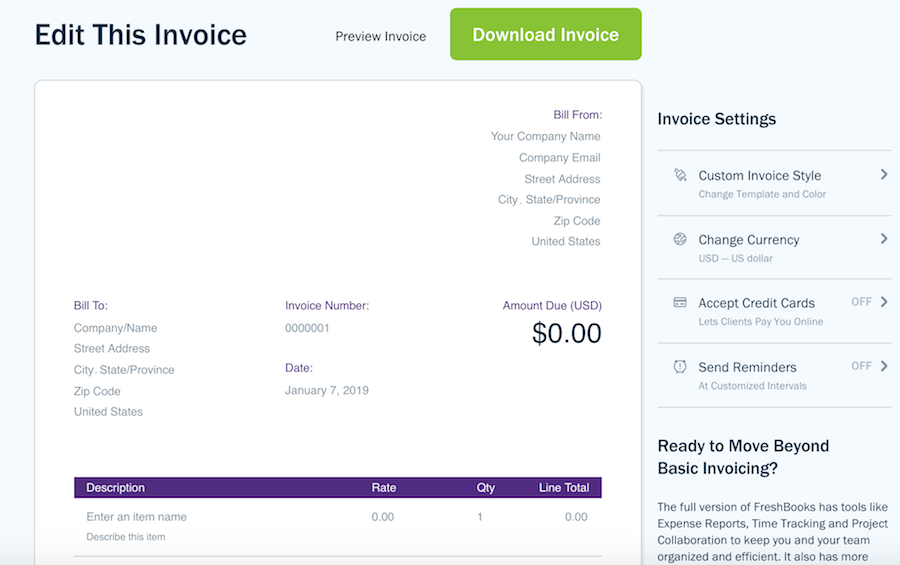900x565 pixels.
Task: Click the Bill To Company/Name field
Action: [x=115, y=328]
